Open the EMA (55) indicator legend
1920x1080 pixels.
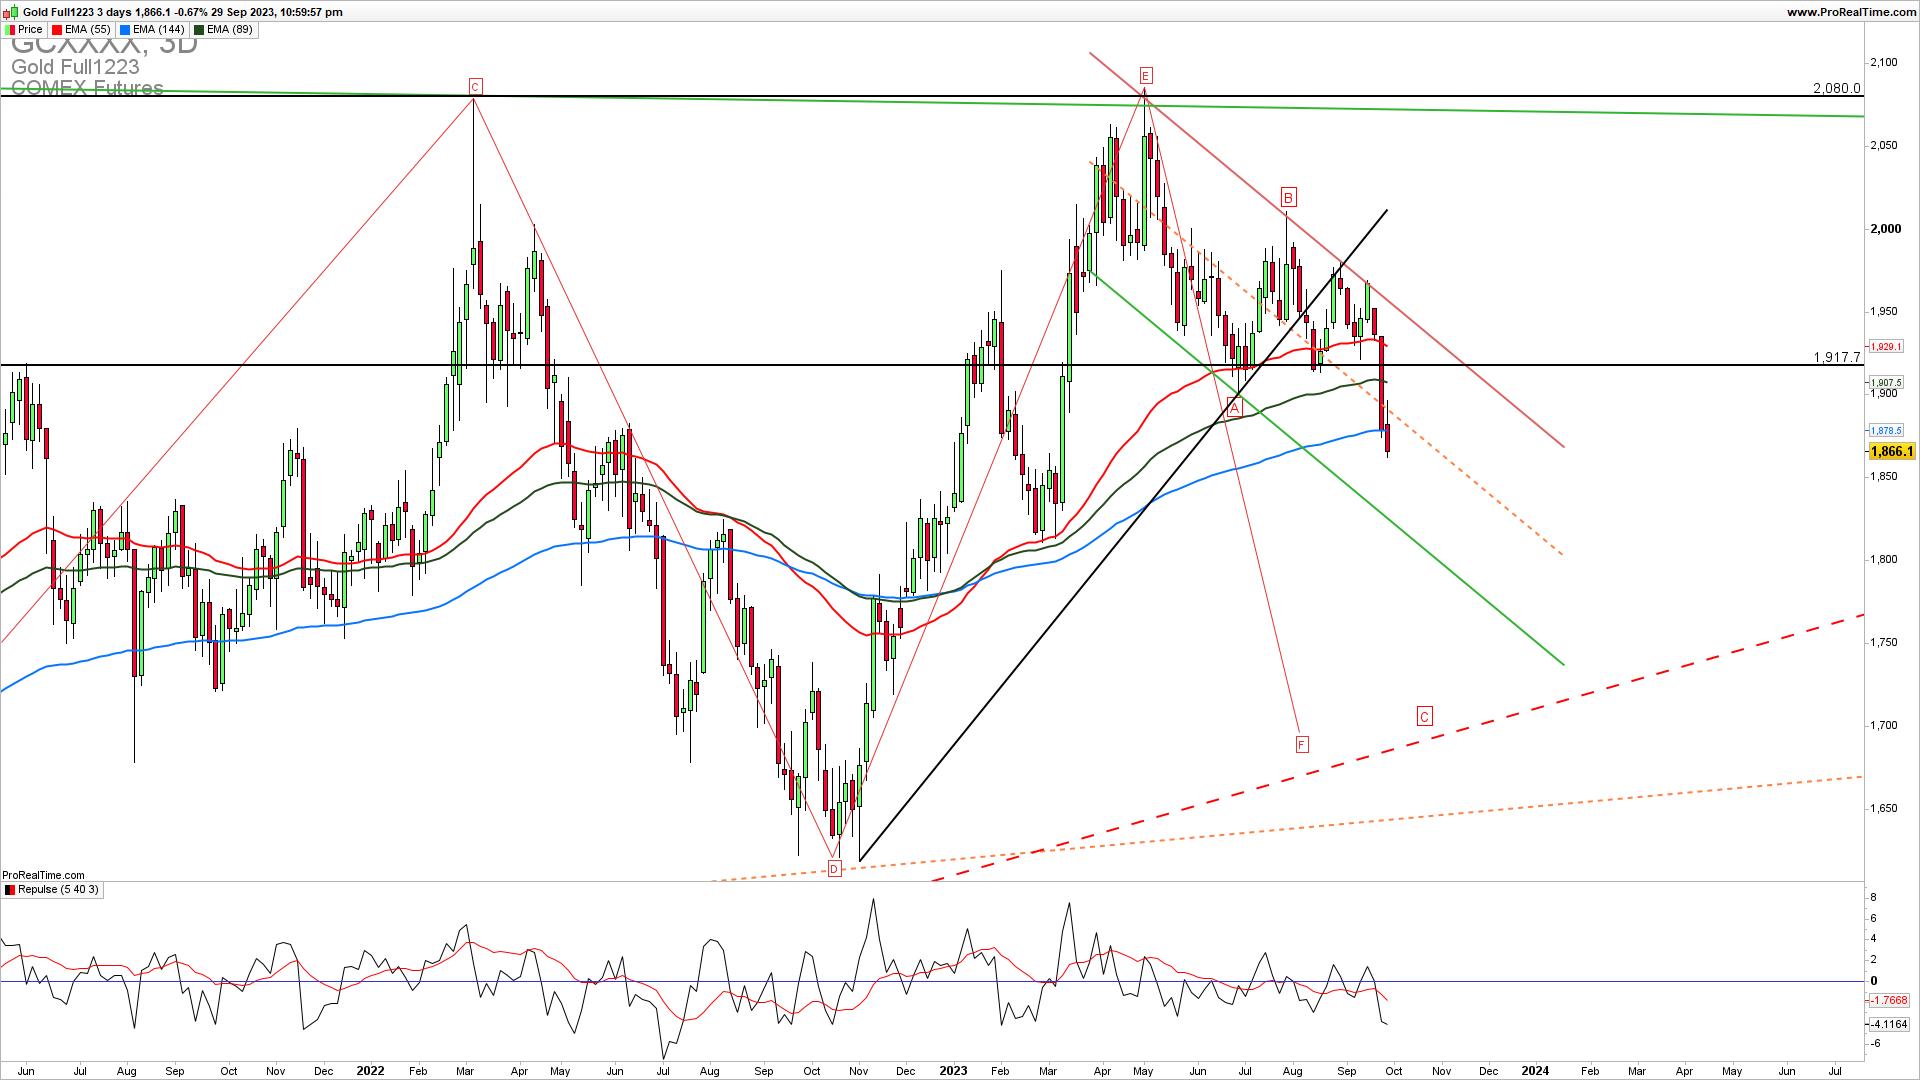pos(81,30)
